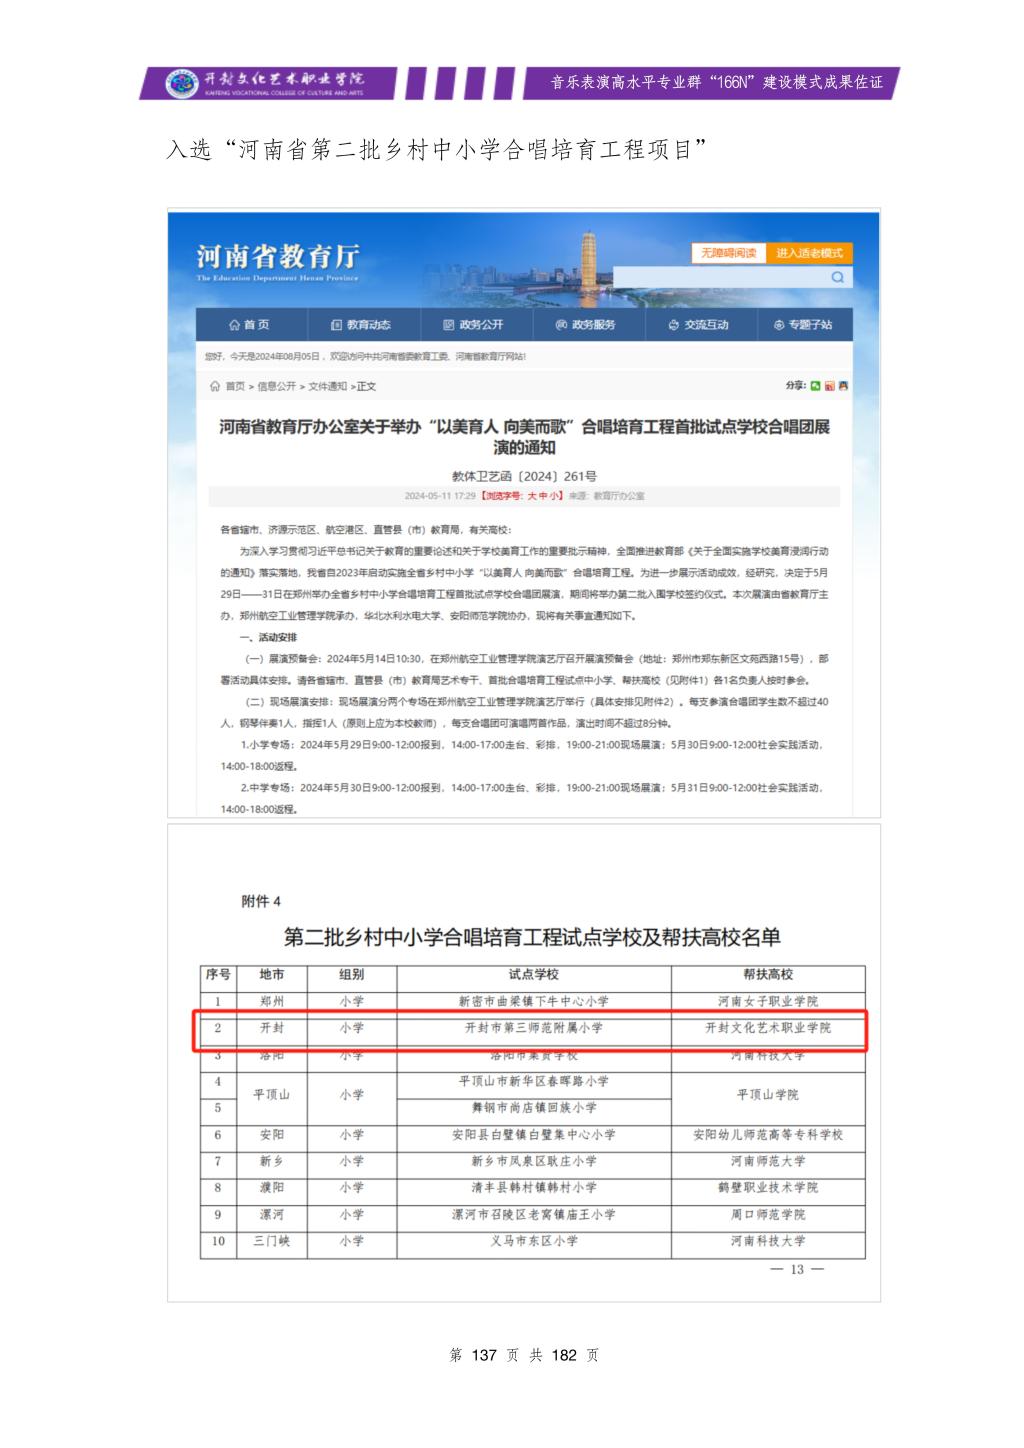This screenshot has height=1448, width=1024.
Task: Click the Kaifeng college logo emblem
Action: coord(182,83)
